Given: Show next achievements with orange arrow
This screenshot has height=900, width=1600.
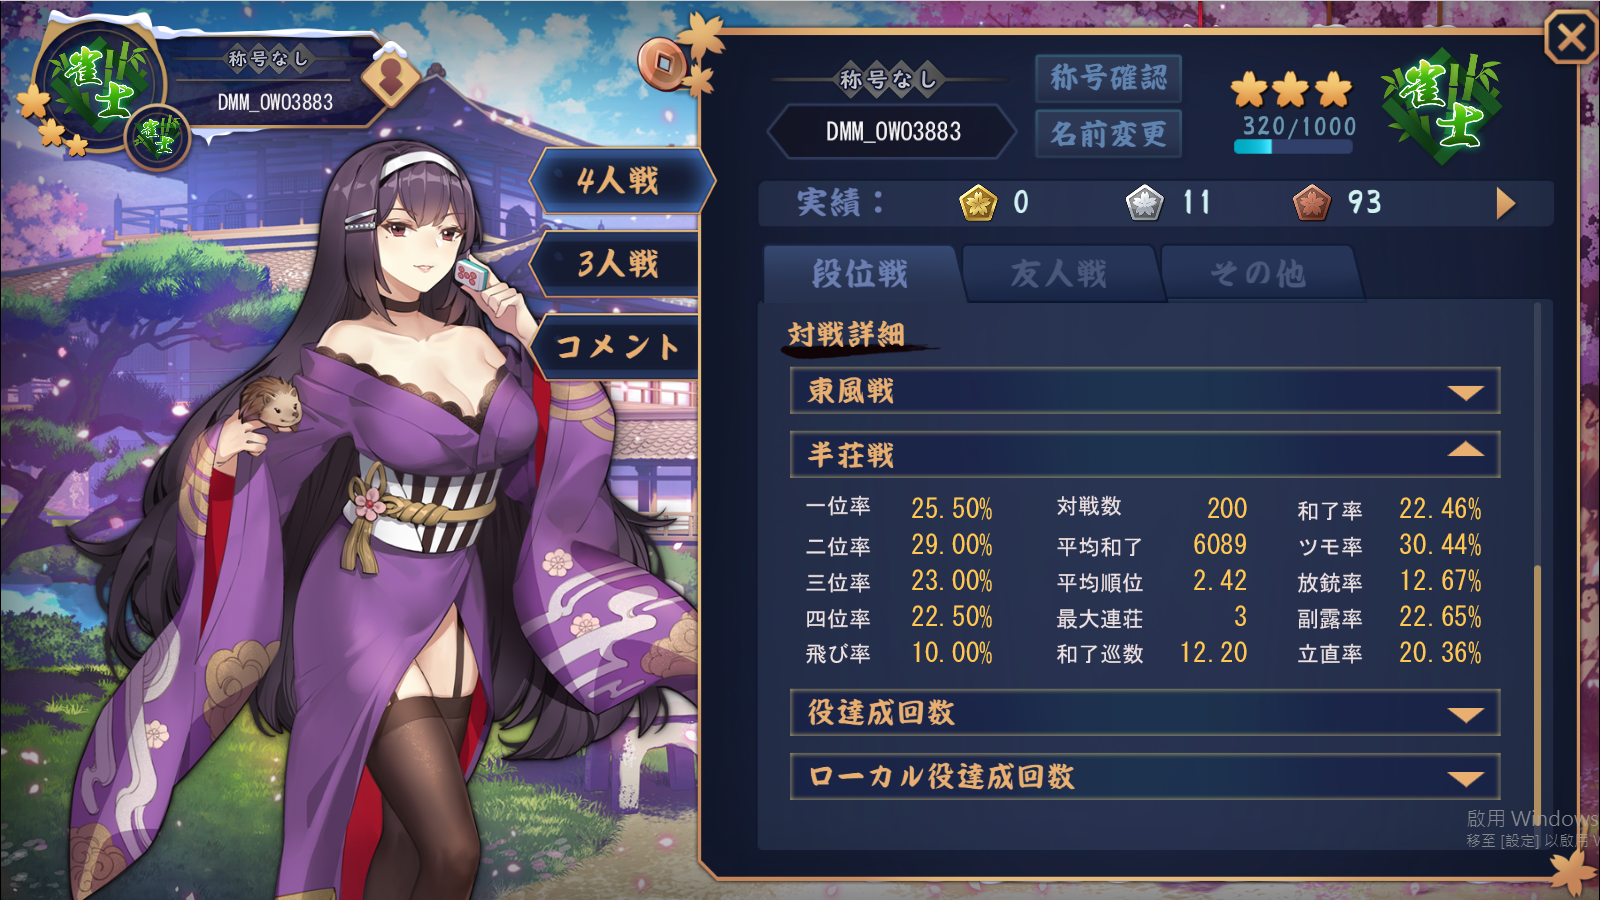Looking at the screenshot, I should [1506, 203].
